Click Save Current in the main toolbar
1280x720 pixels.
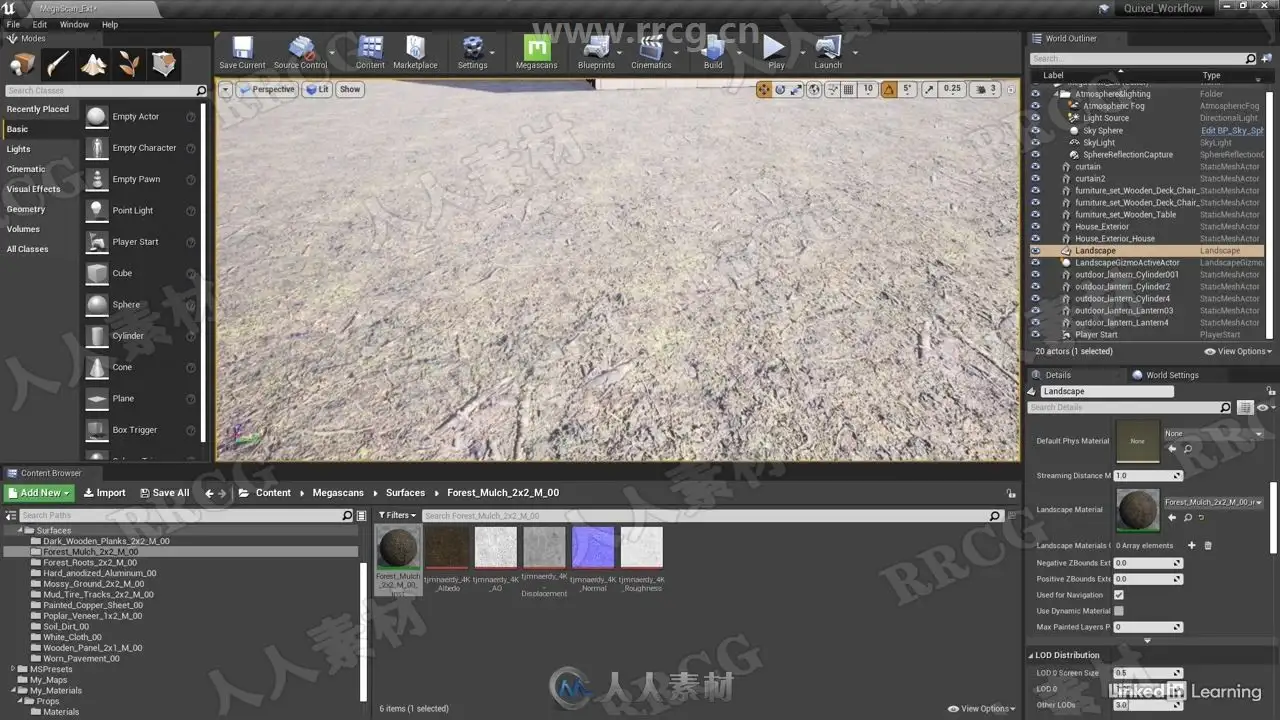(242, 52)
